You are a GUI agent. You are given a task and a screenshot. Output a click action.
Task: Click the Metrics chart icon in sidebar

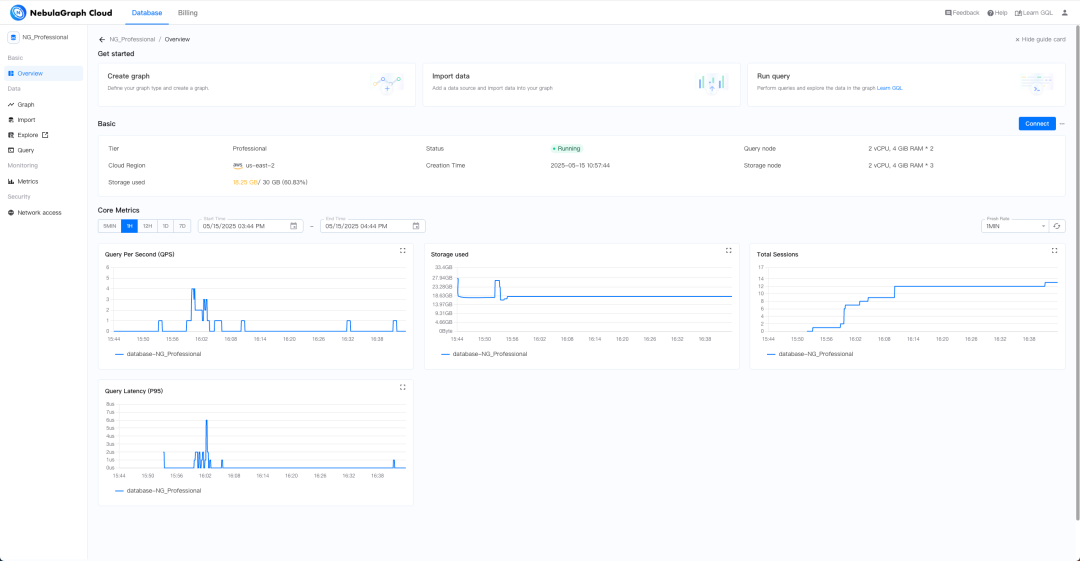coord(11,181)
